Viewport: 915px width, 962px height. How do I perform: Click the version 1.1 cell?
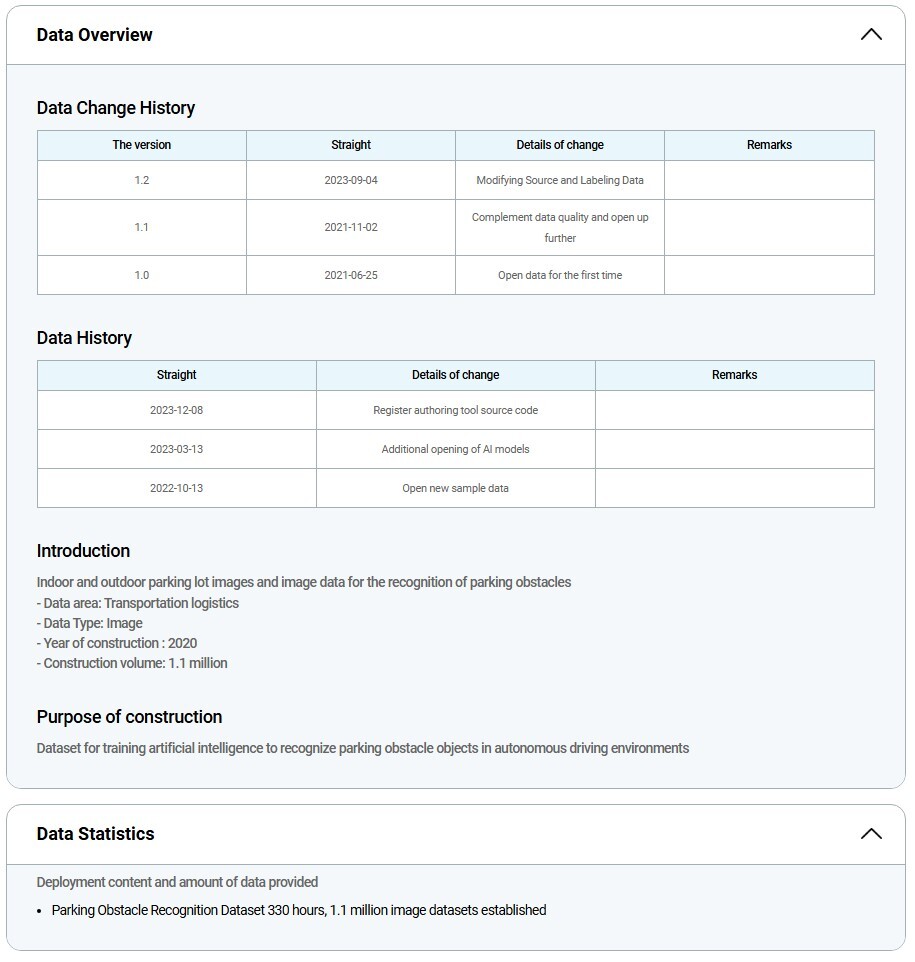pyautogui.click(x=142, y=227)
